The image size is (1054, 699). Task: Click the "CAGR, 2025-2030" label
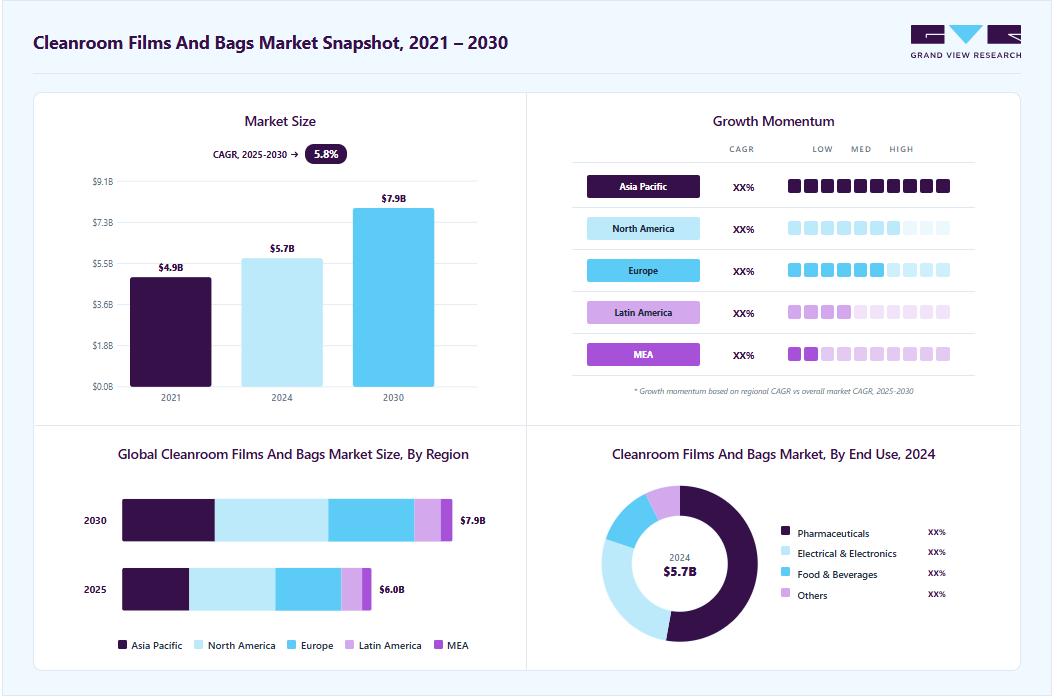(250, 154)
